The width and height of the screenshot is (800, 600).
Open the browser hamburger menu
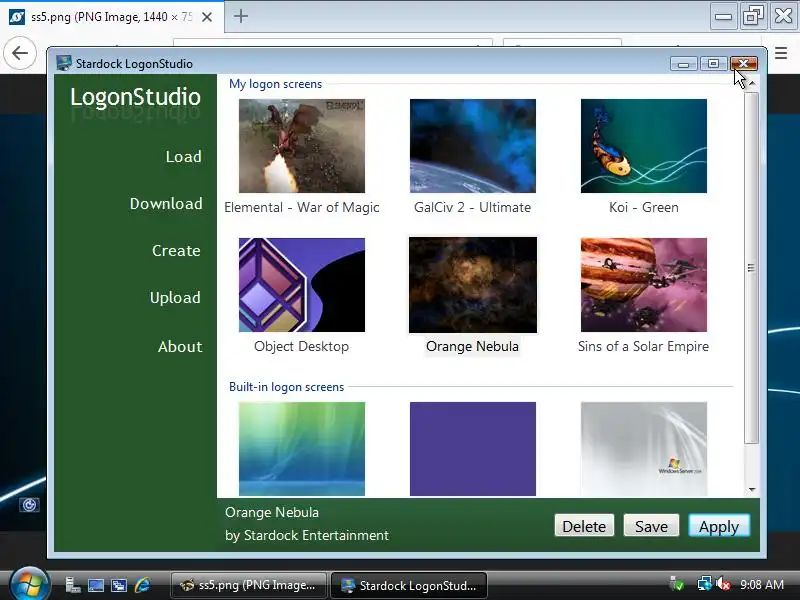point(781,53)
